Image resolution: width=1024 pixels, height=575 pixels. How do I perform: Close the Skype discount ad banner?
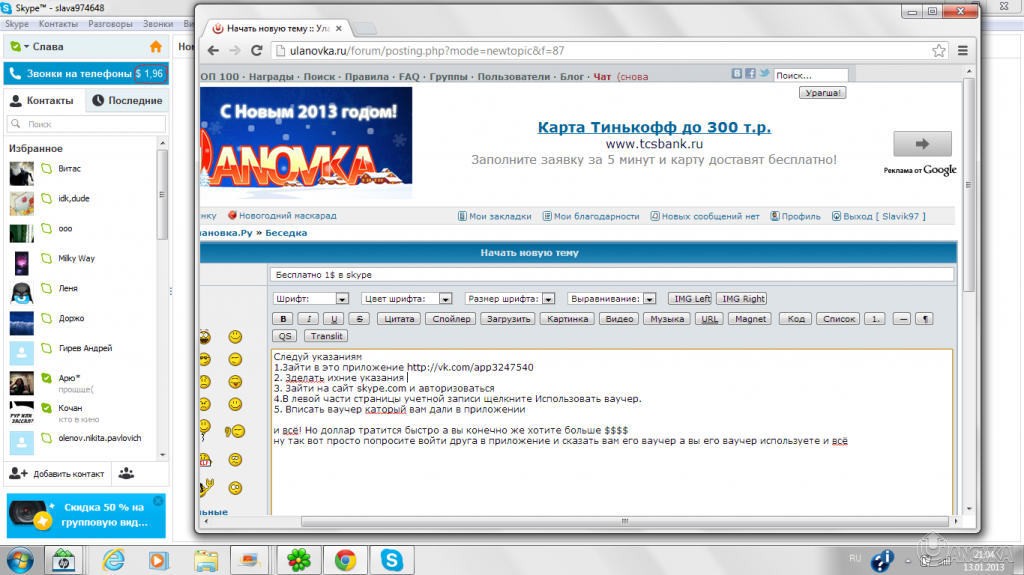click(x=158, y=501)
